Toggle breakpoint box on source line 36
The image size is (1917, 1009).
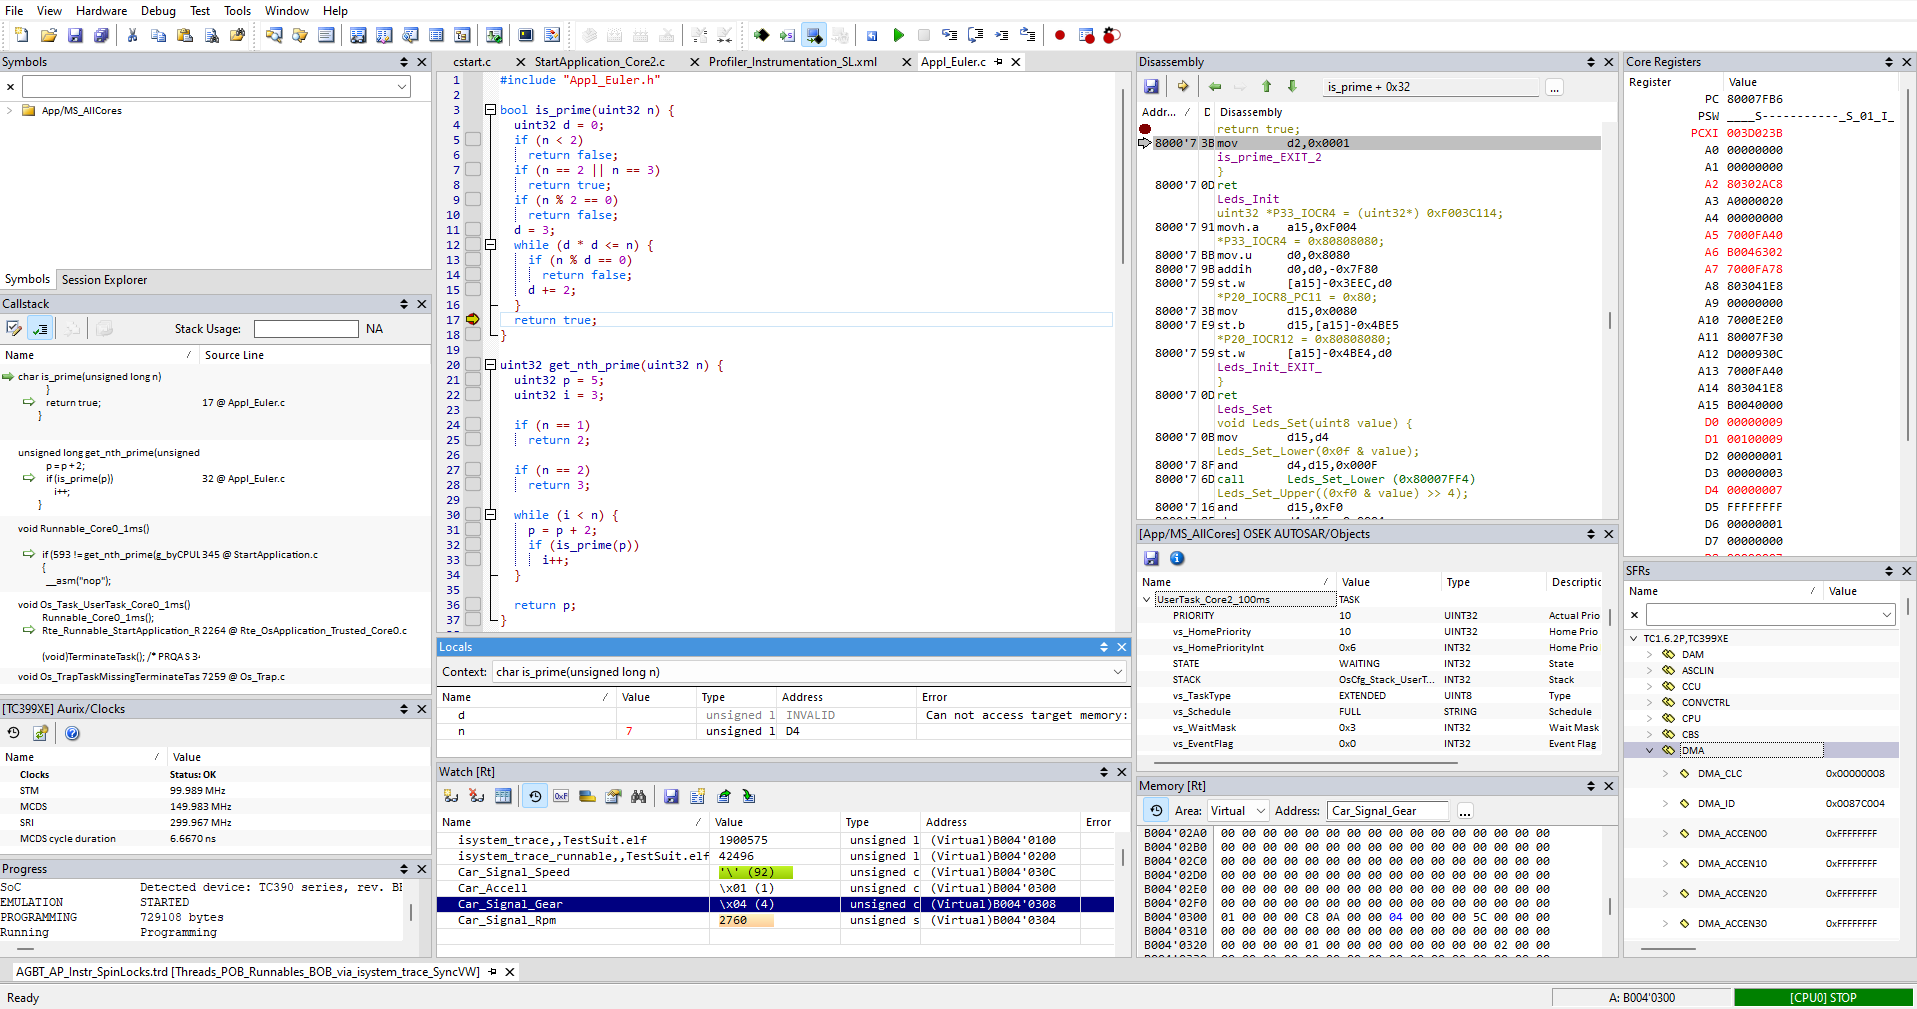(473, 605)
